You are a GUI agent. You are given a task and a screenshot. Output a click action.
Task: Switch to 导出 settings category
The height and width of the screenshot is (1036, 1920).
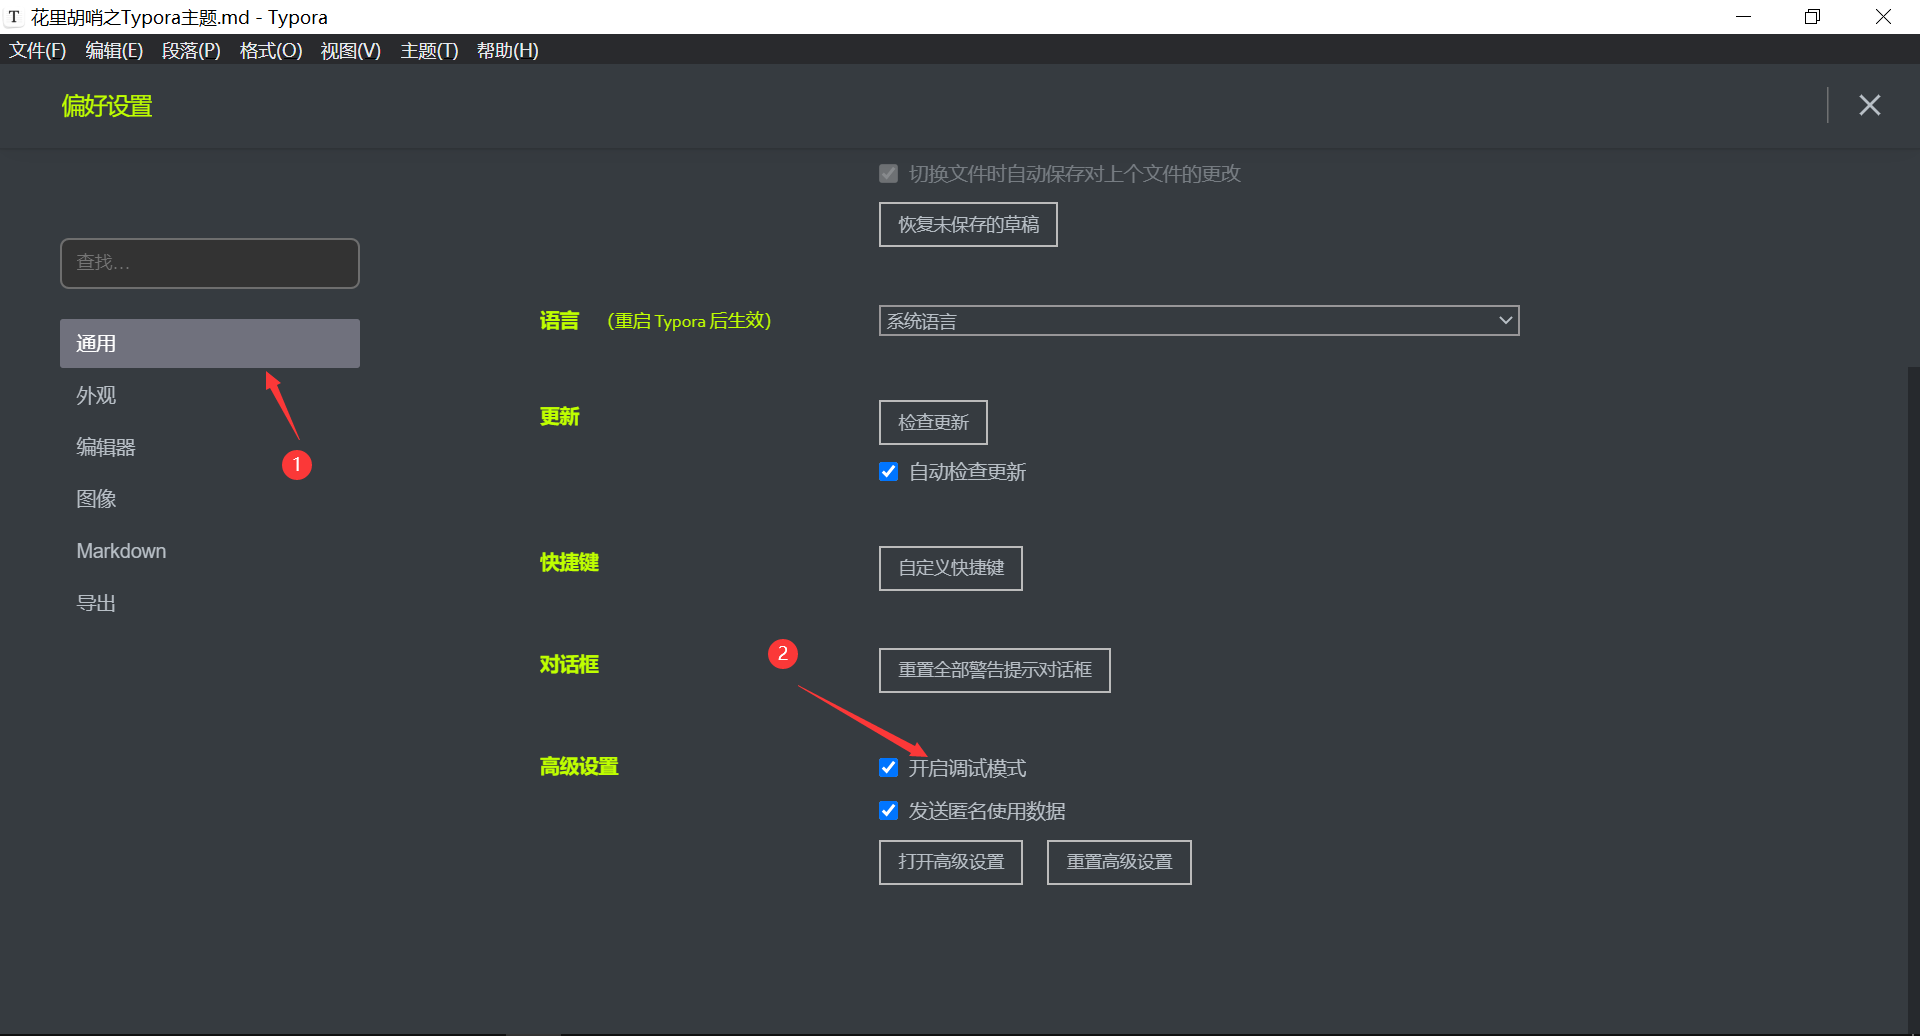point(210,603)
